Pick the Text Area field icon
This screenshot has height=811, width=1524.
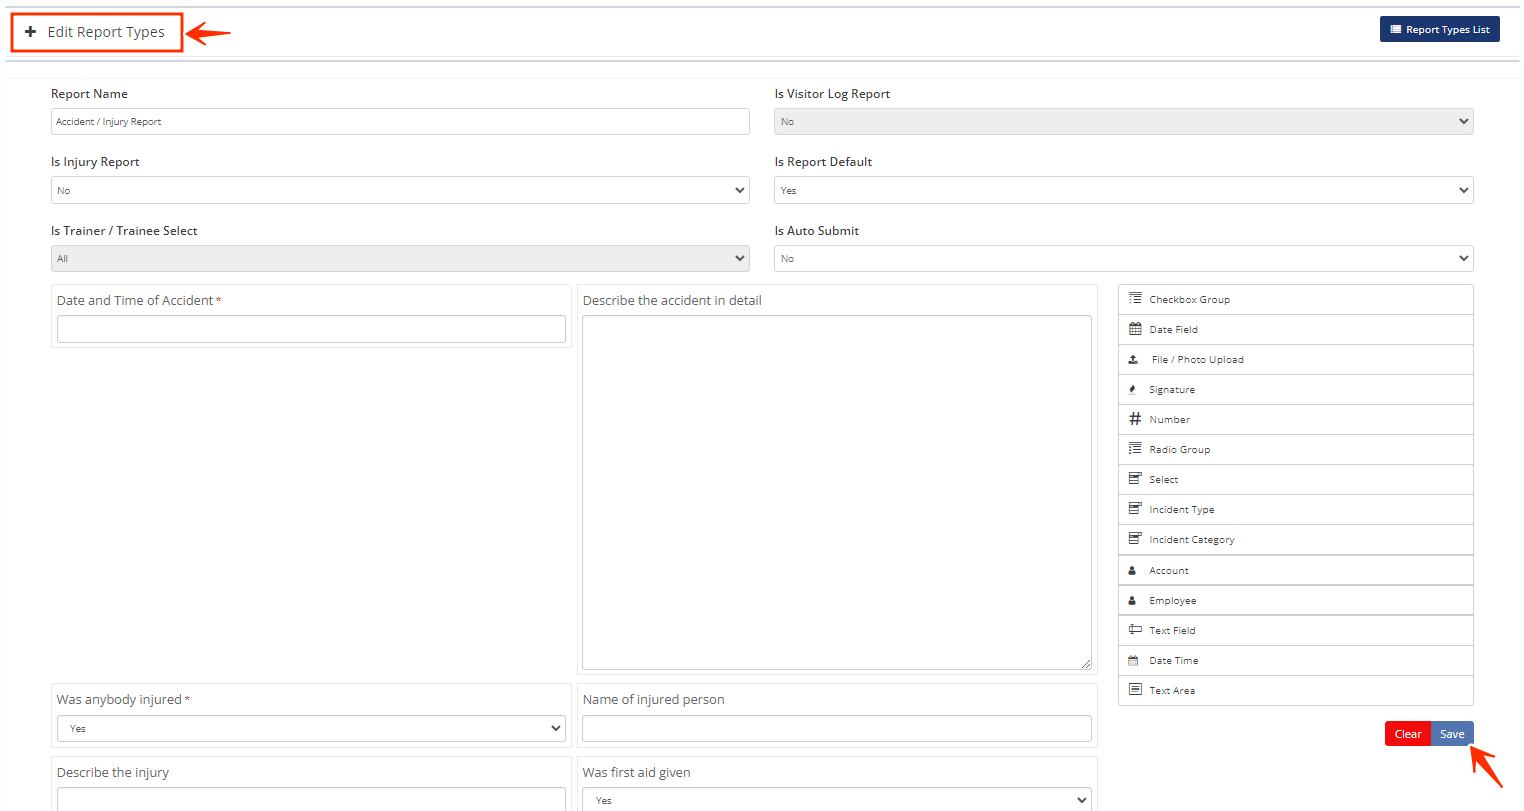point(1135,690)
